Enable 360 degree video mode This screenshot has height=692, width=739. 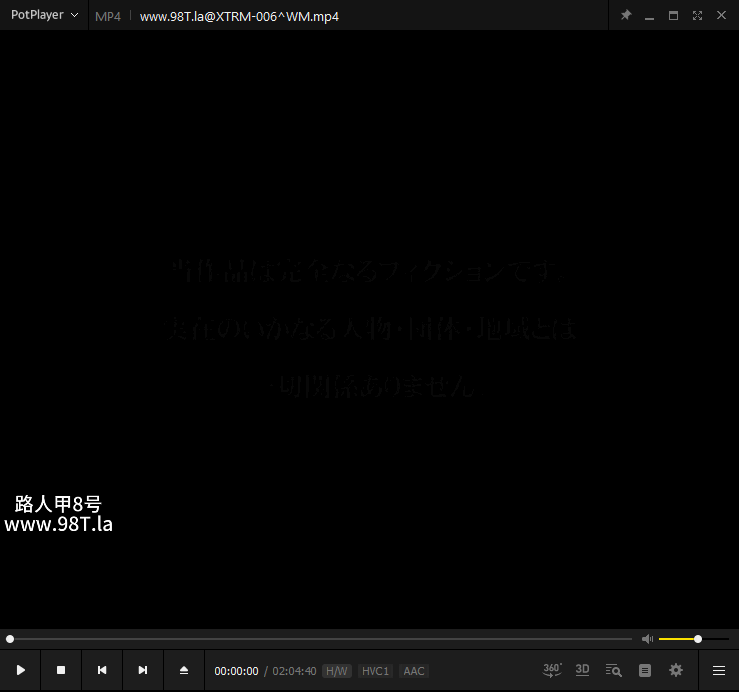pyautogui.click(x=552, y=670)
